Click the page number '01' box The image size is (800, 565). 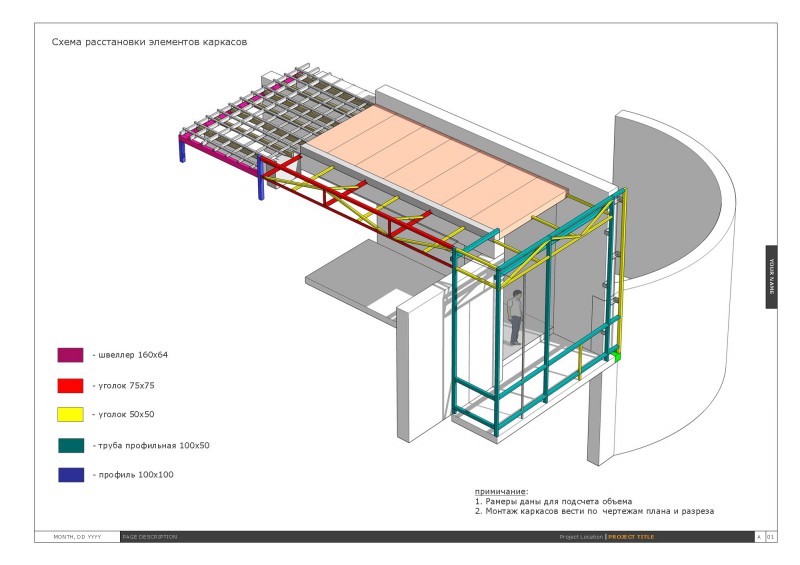tap(771, 537)
